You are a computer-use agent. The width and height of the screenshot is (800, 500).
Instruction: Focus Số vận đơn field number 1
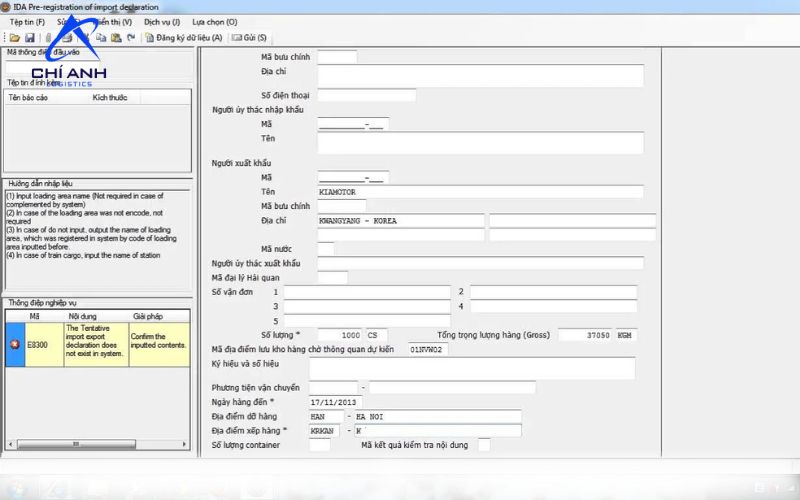pyautogui.click(x=367, y=292)
